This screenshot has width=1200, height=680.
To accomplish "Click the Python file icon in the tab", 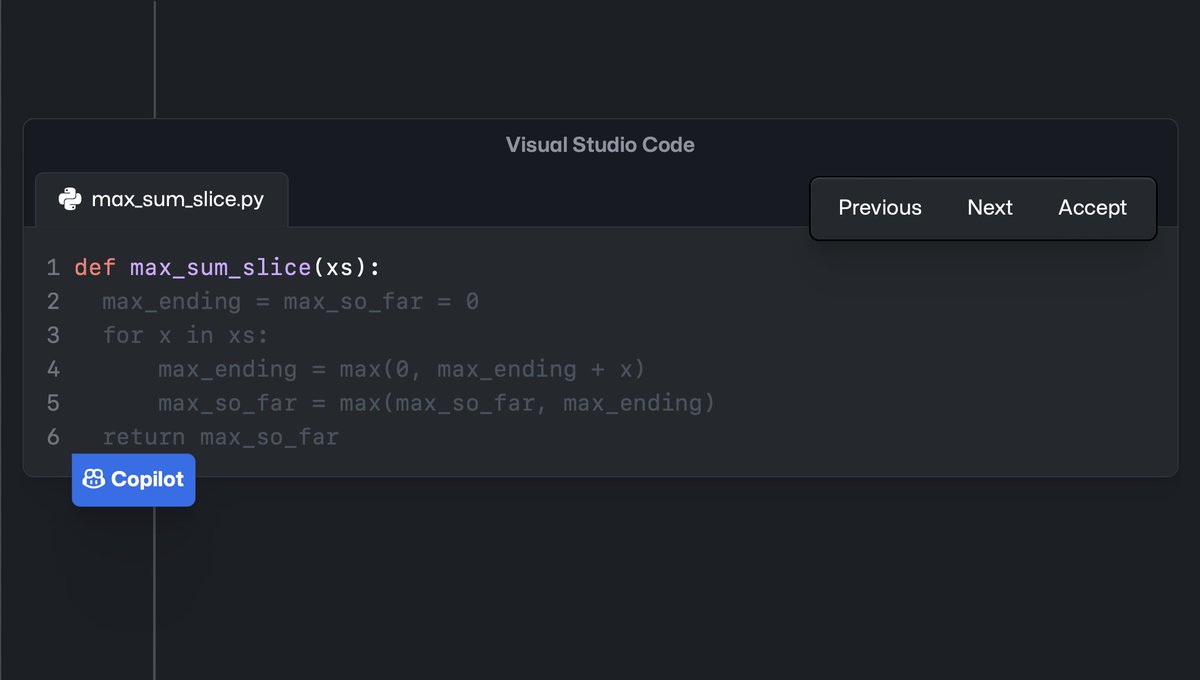I will [x=69, y=199].
